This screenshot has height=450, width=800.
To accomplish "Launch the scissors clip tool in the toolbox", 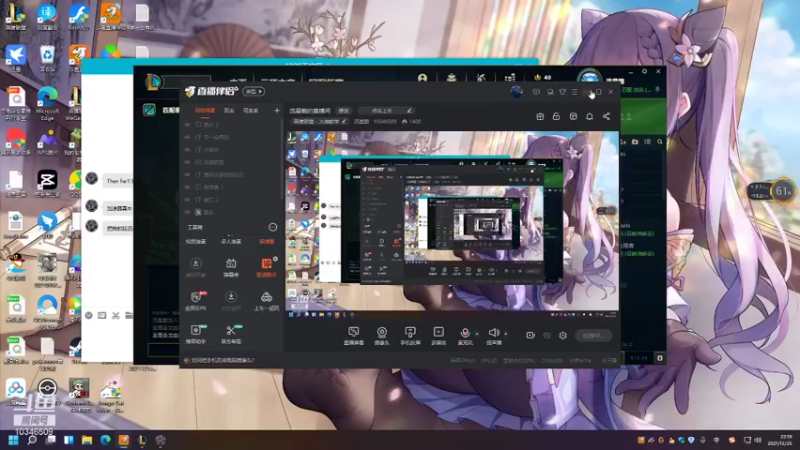I will click(x=231, y=334).
